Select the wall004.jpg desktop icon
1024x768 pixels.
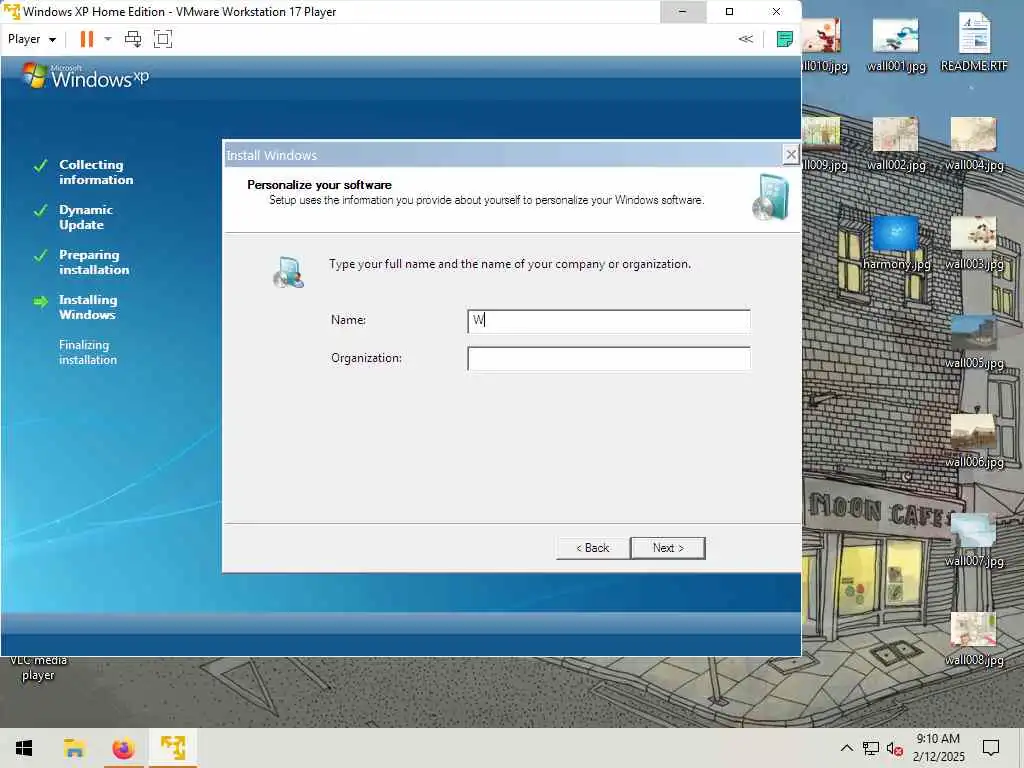tap(974, 144)
